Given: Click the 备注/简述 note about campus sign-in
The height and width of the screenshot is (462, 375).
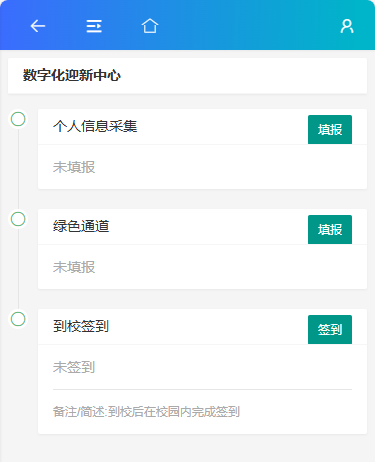Looking at the screenshot, I should pyautogui.click(x=146, y=412).
